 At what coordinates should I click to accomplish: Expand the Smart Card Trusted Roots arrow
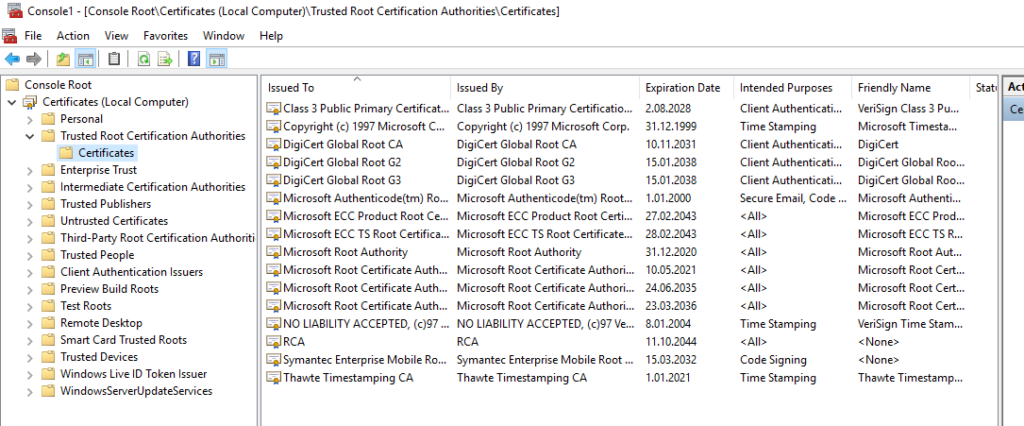[x=29, y=340]
